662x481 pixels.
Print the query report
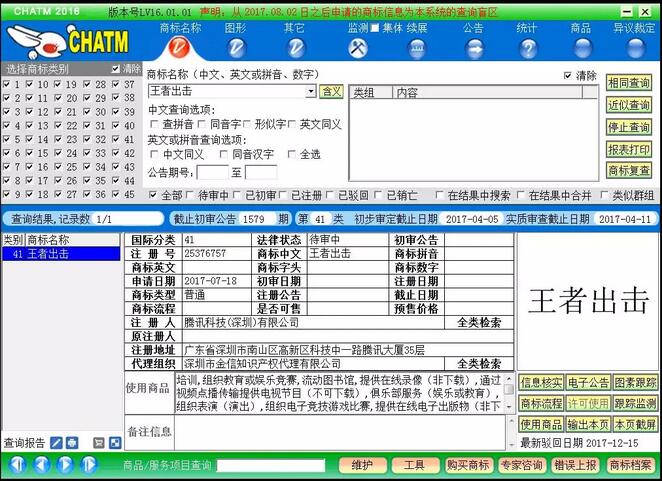click(72, 443)
